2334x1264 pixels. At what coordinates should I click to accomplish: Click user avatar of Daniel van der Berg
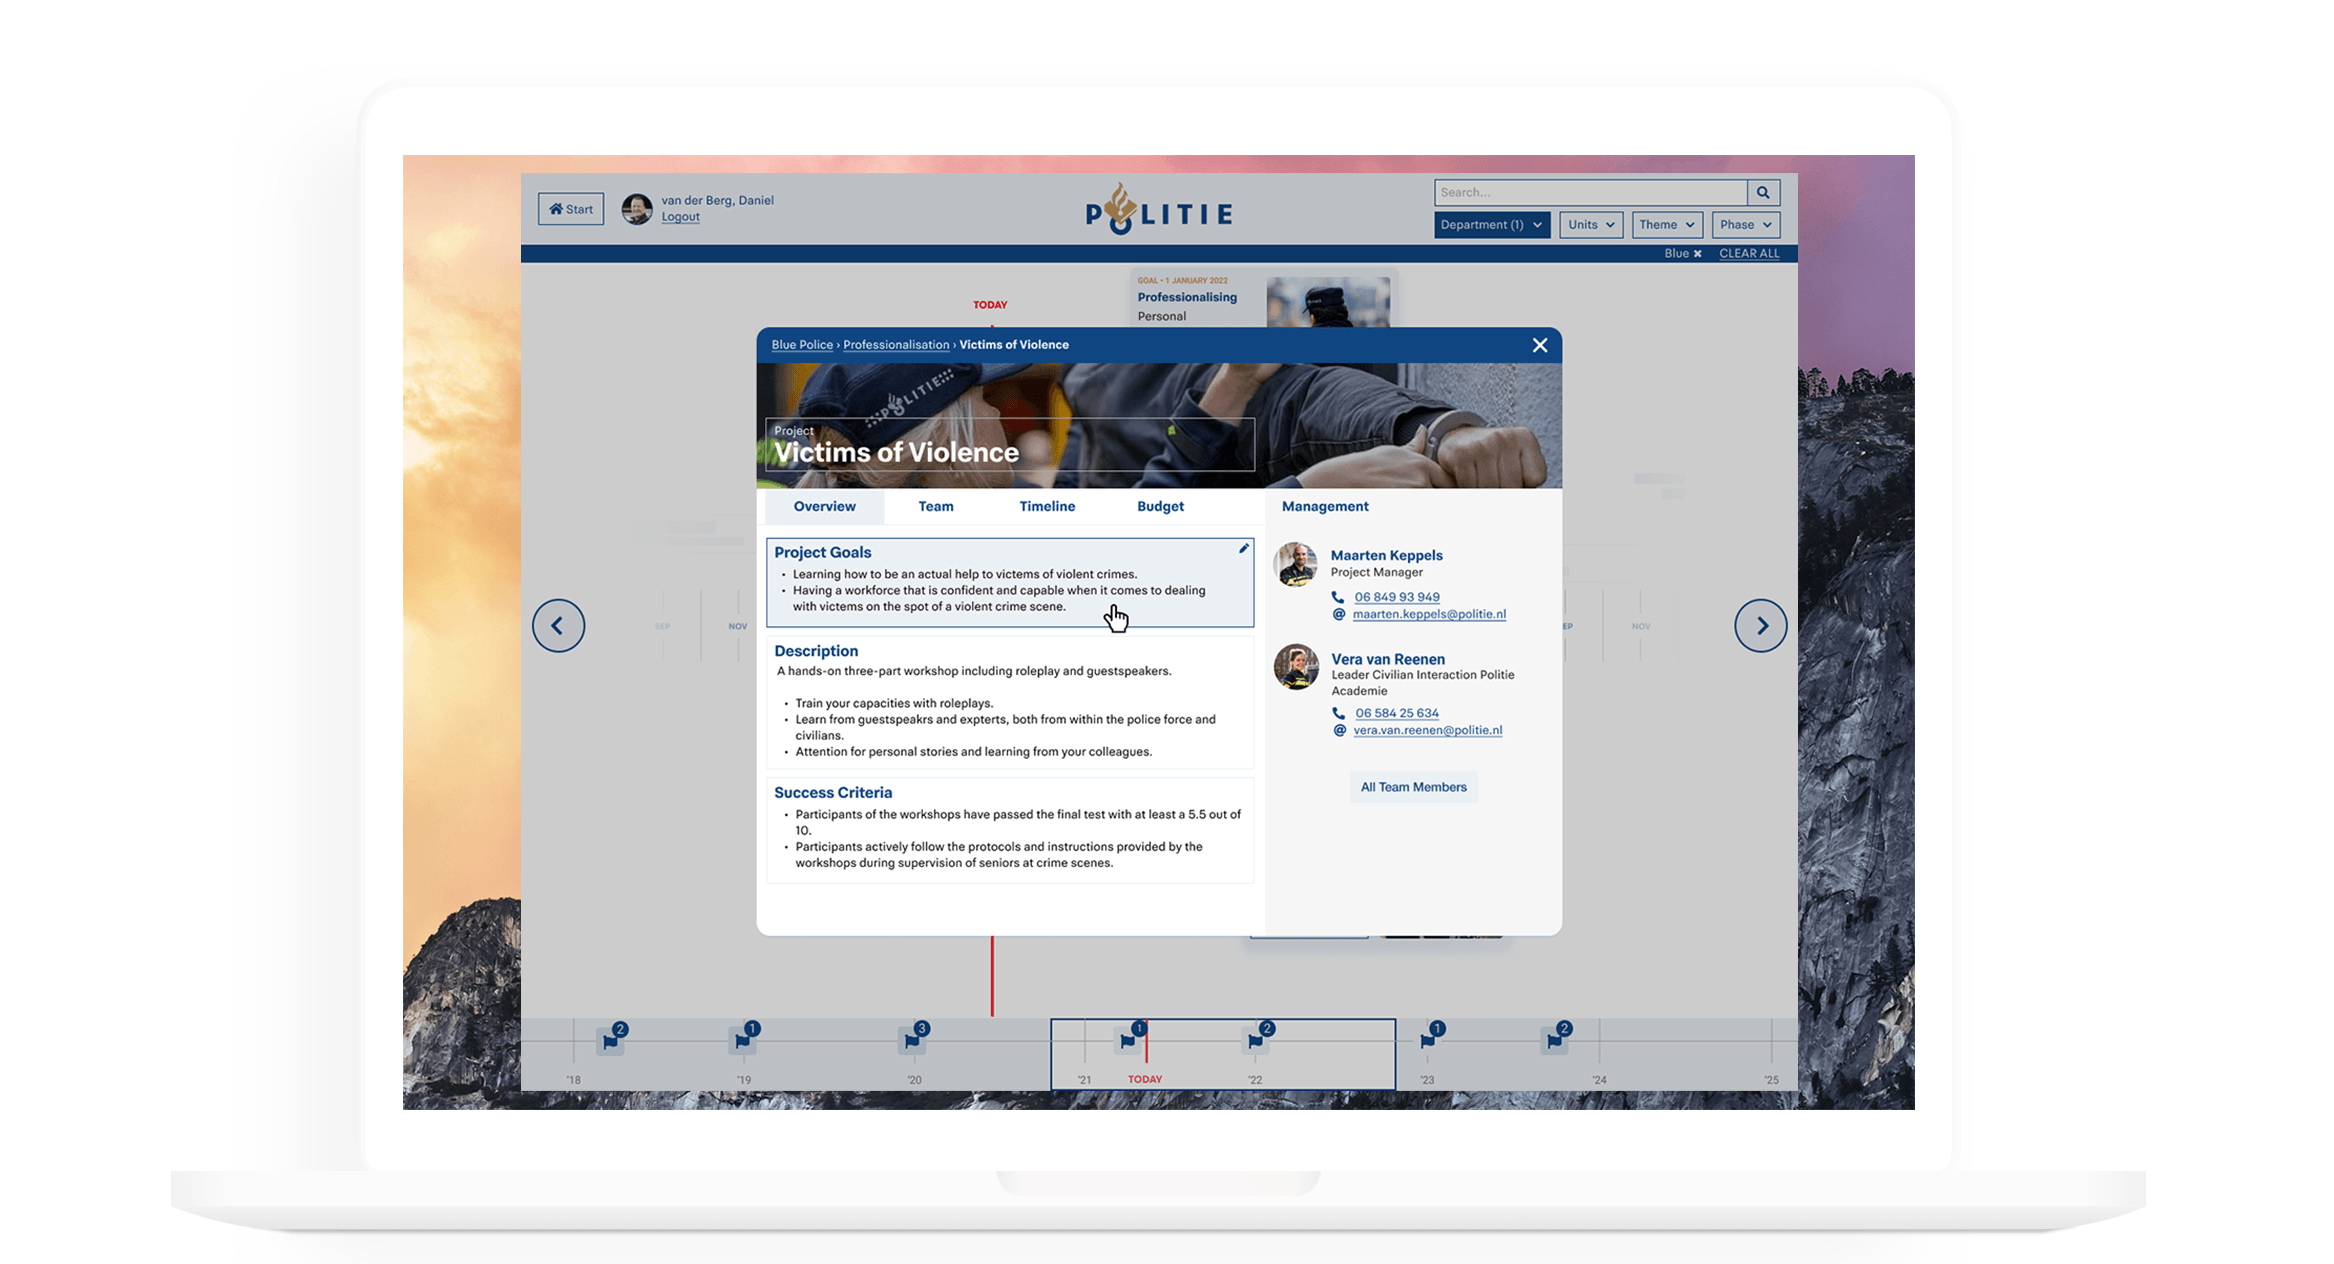pyautogui.click(x=637, y=209)
